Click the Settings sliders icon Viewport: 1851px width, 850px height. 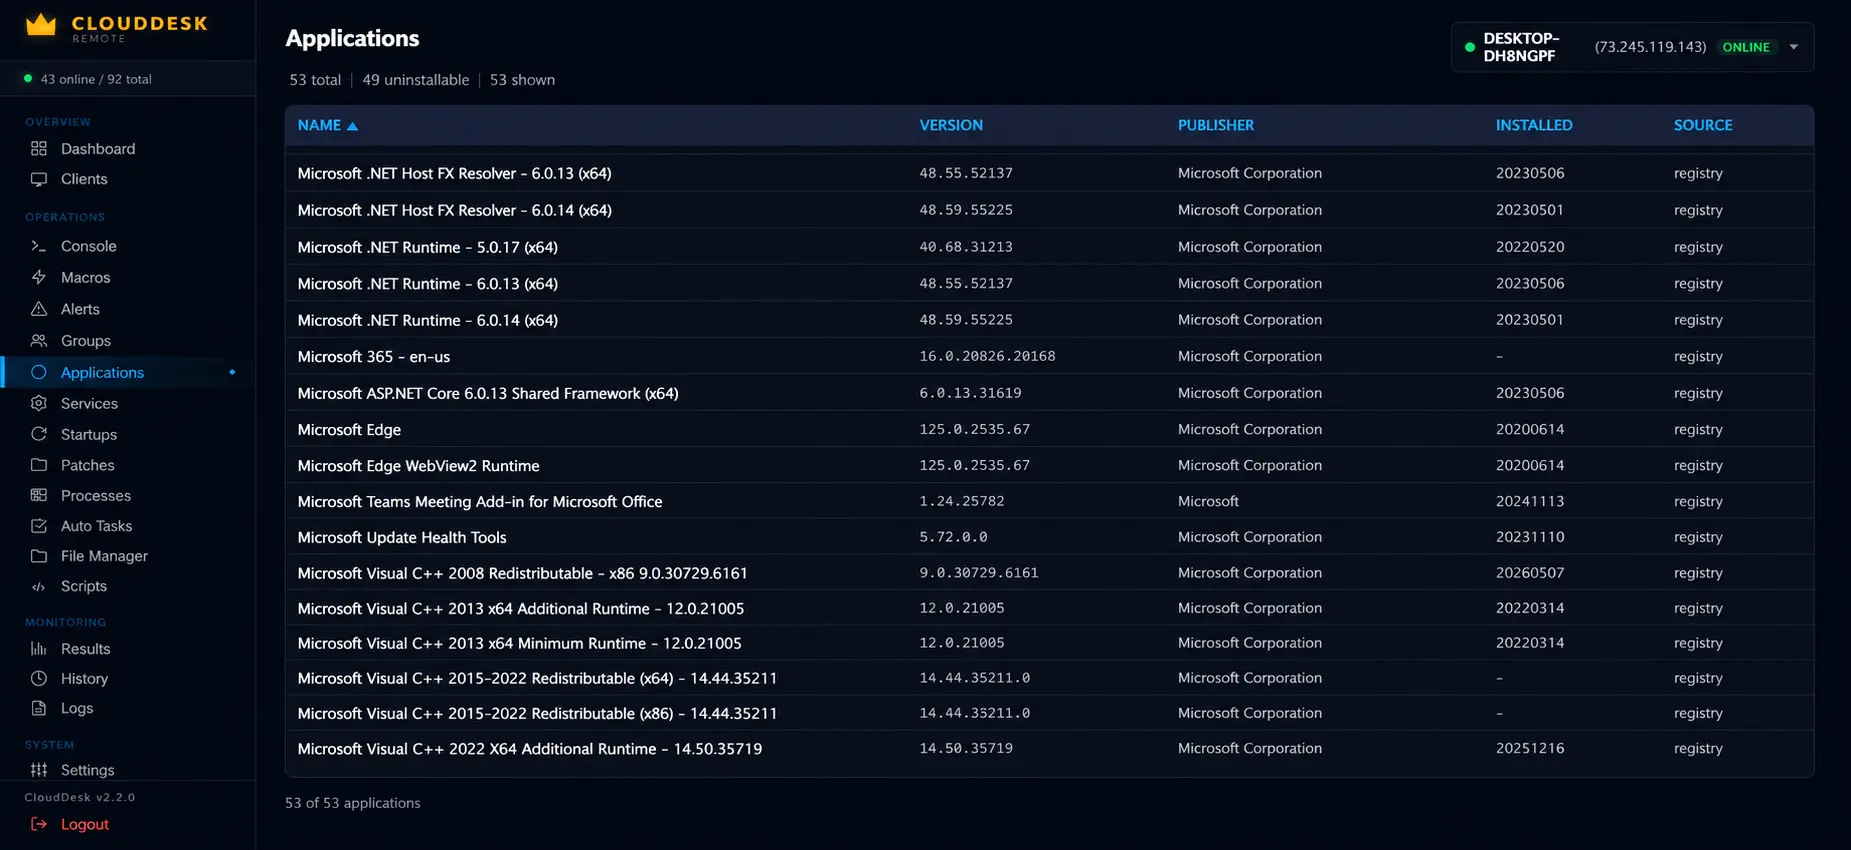coord(39,770)
